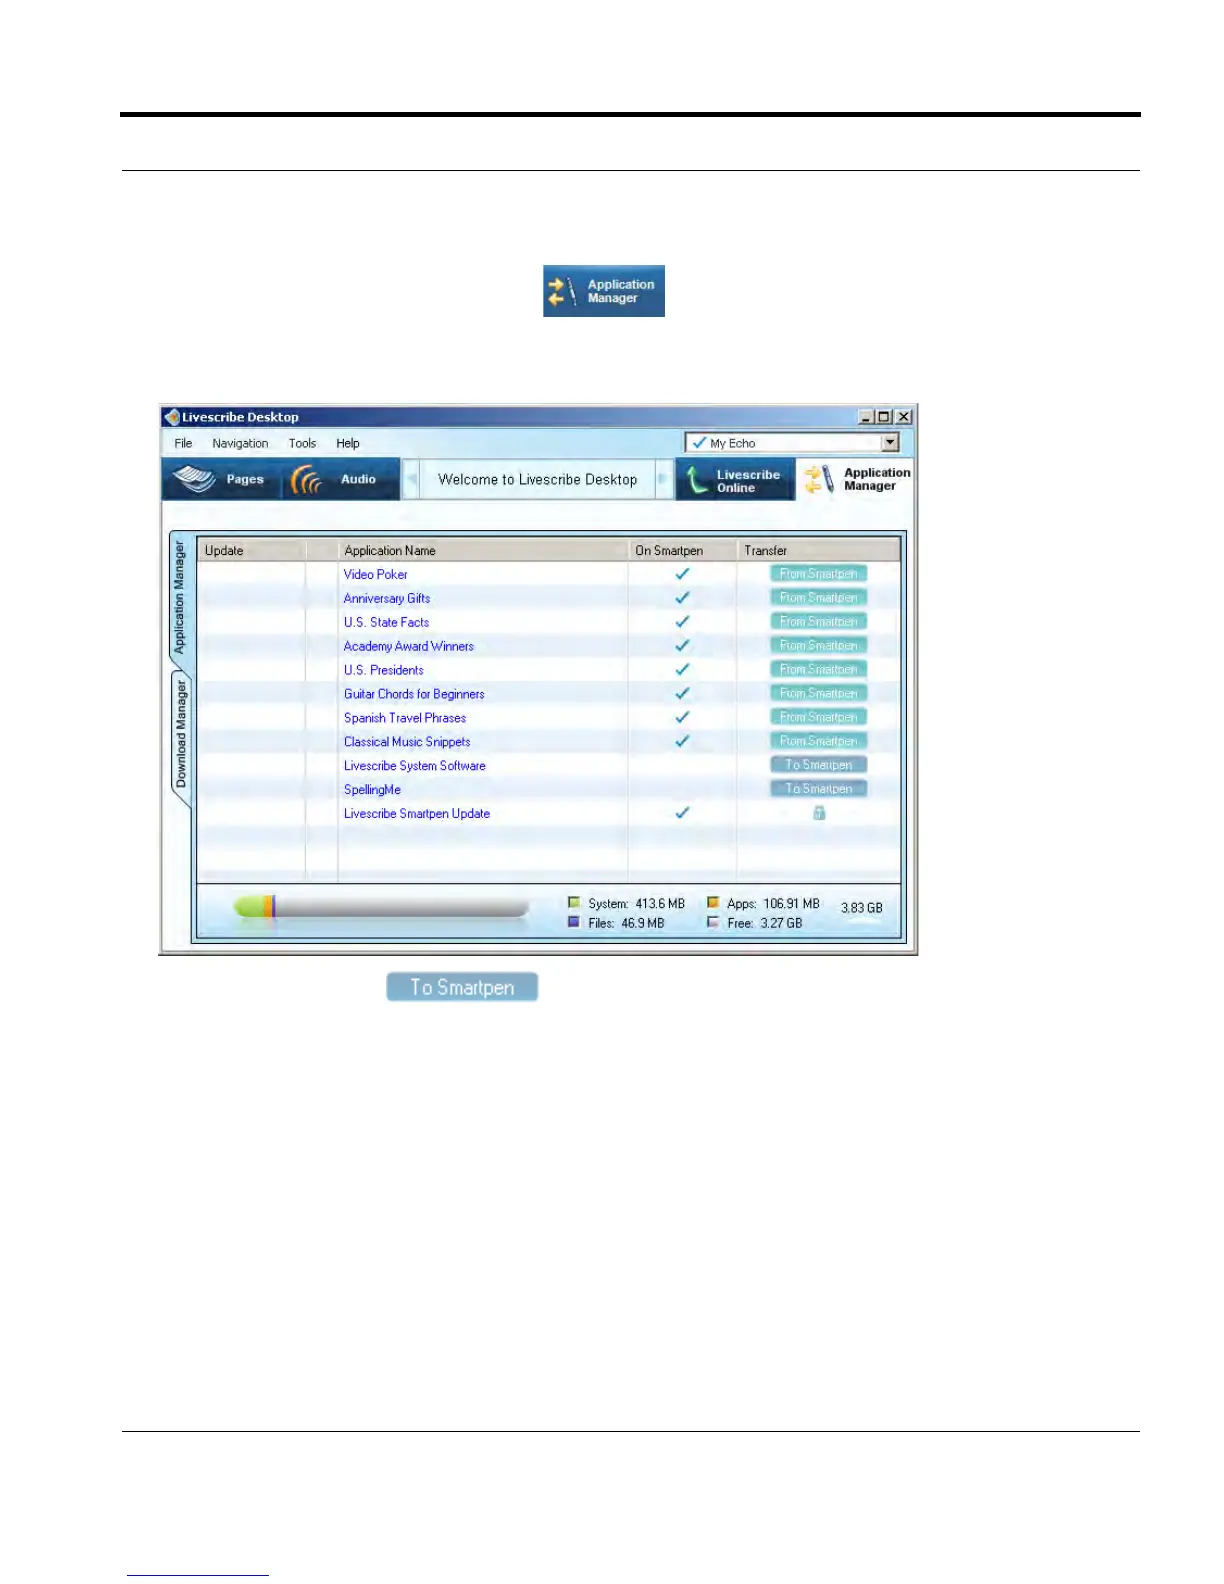This screenshot has width=1224, height=1584.
Task: Click the standalone Application Manager icon in the document
Action: [x=604, y=291]
